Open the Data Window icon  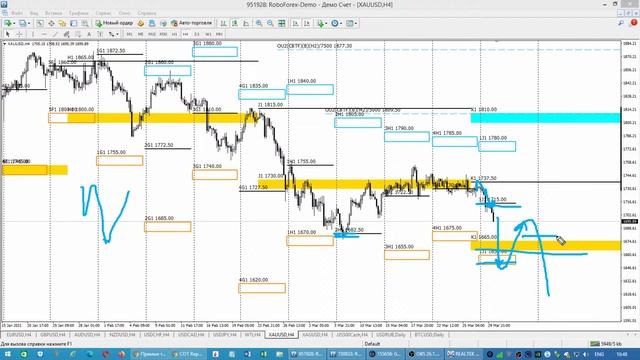pyautogui.click(x=51, y=23)
